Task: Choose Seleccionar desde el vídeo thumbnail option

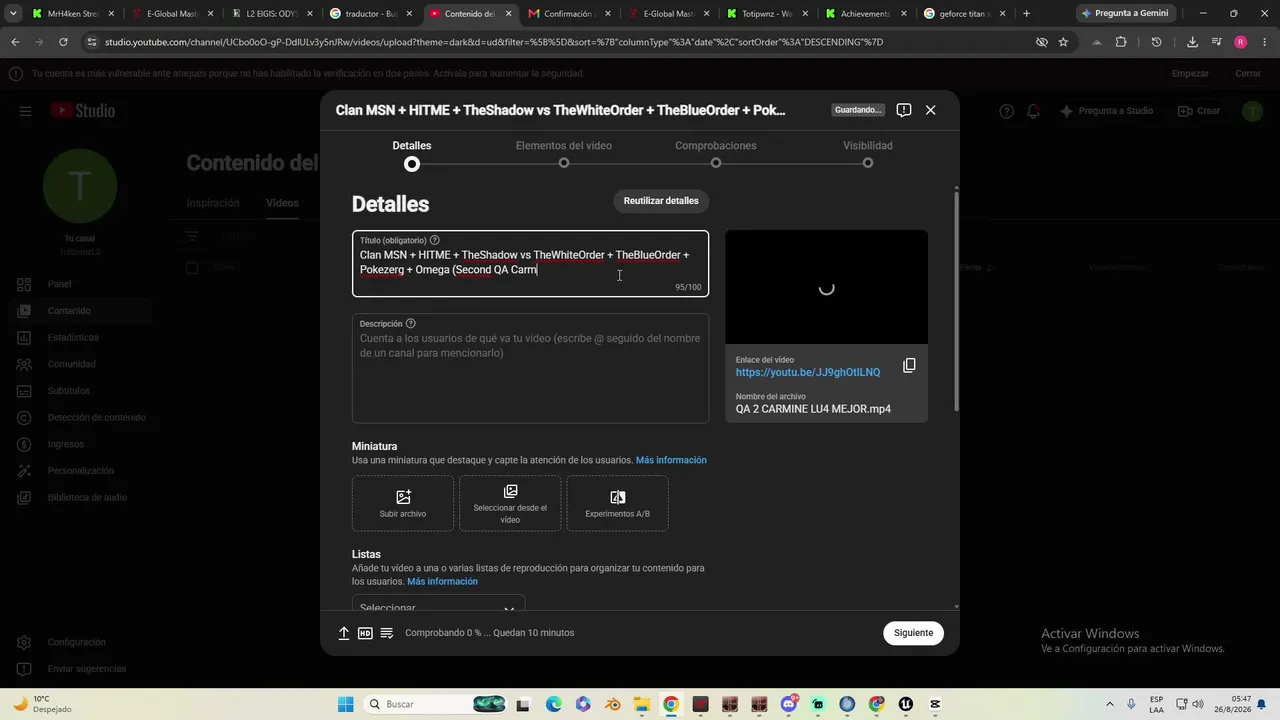Action: [x=510, y=503]
